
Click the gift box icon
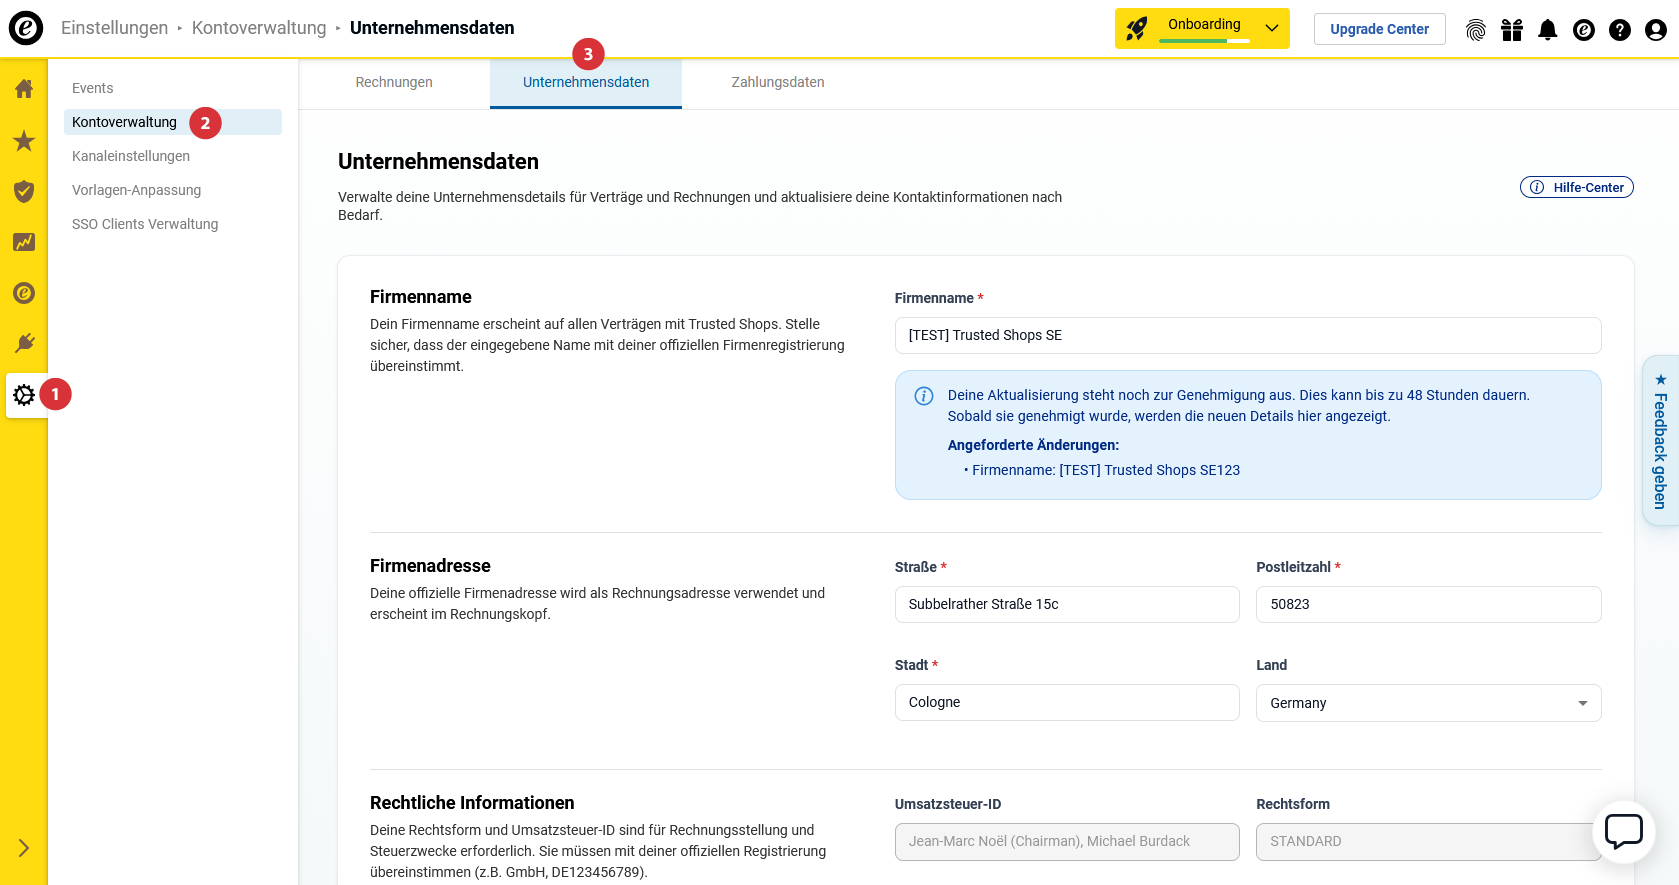[1511, 30]
